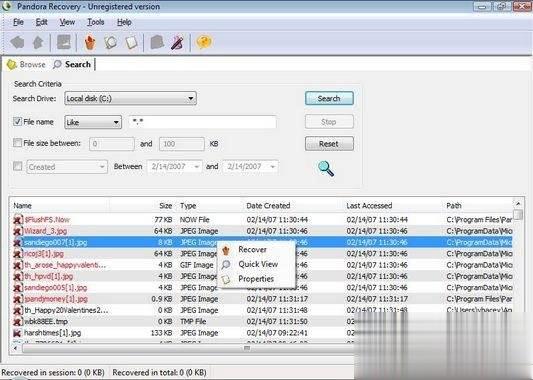This screenshot has height=380, width=533.
Task: Select the jpandymoney[1].jpg row
Action: tap(262, 299)
